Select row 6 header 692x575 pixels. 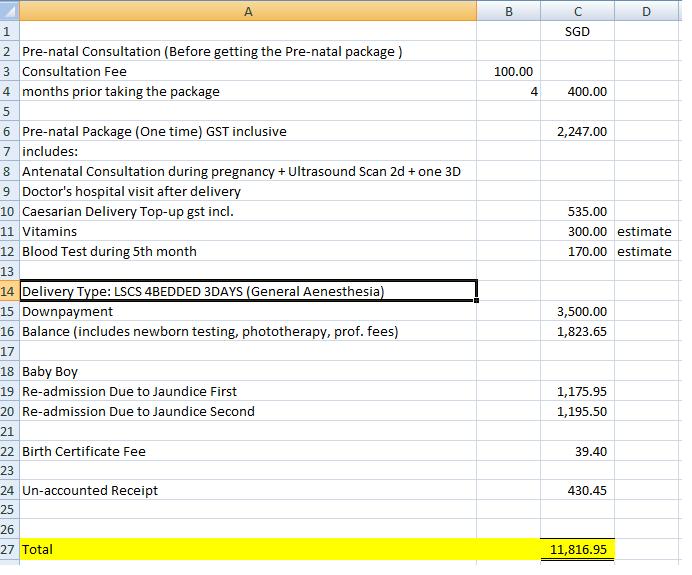pyautogui.click(x=9, y=131)
